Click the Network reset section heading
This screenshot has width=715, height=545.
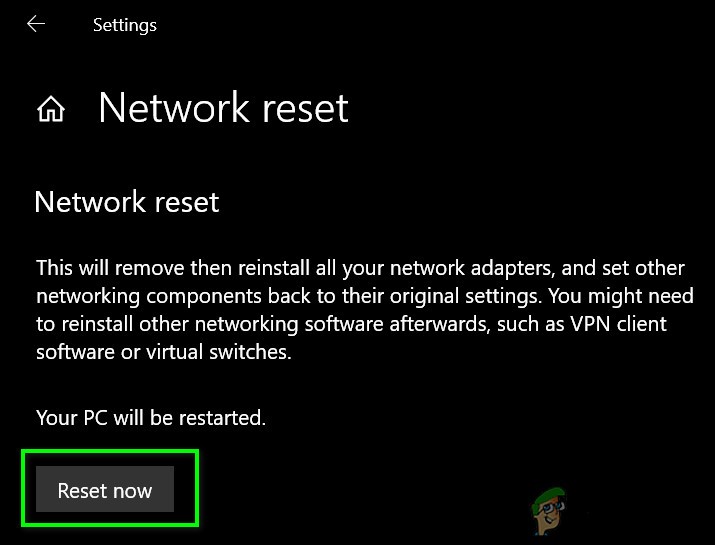(x=127, y=202)
